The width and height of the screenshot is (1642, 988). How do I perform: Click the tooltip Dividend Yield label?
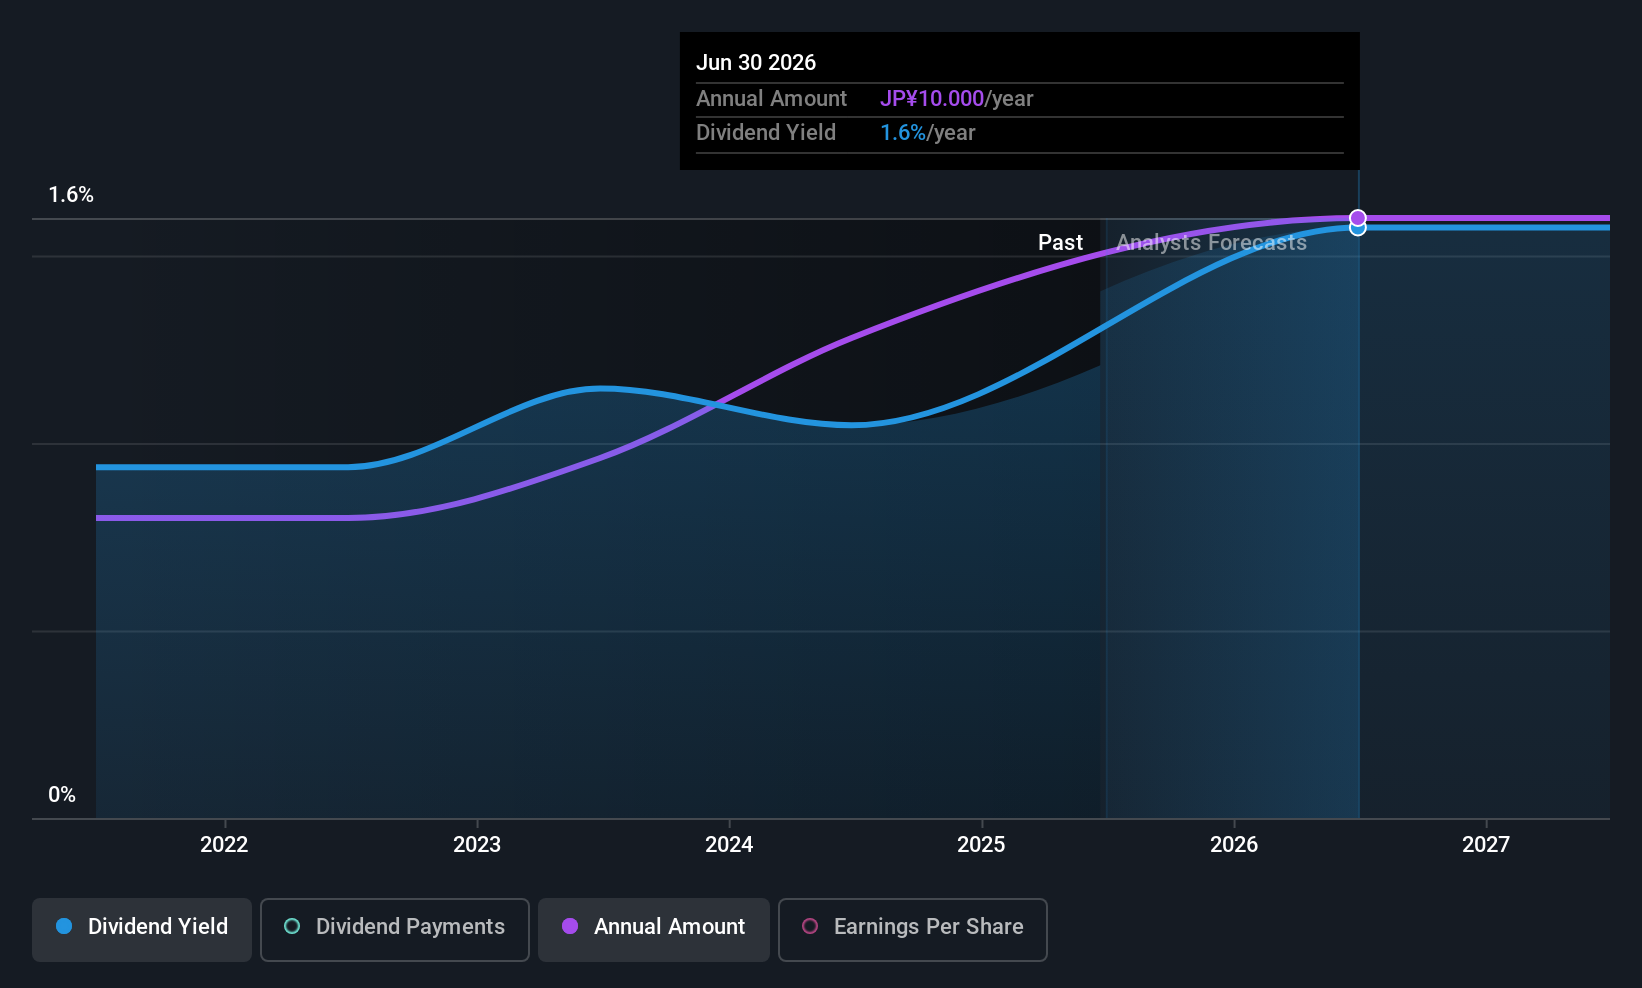[766, 133]
